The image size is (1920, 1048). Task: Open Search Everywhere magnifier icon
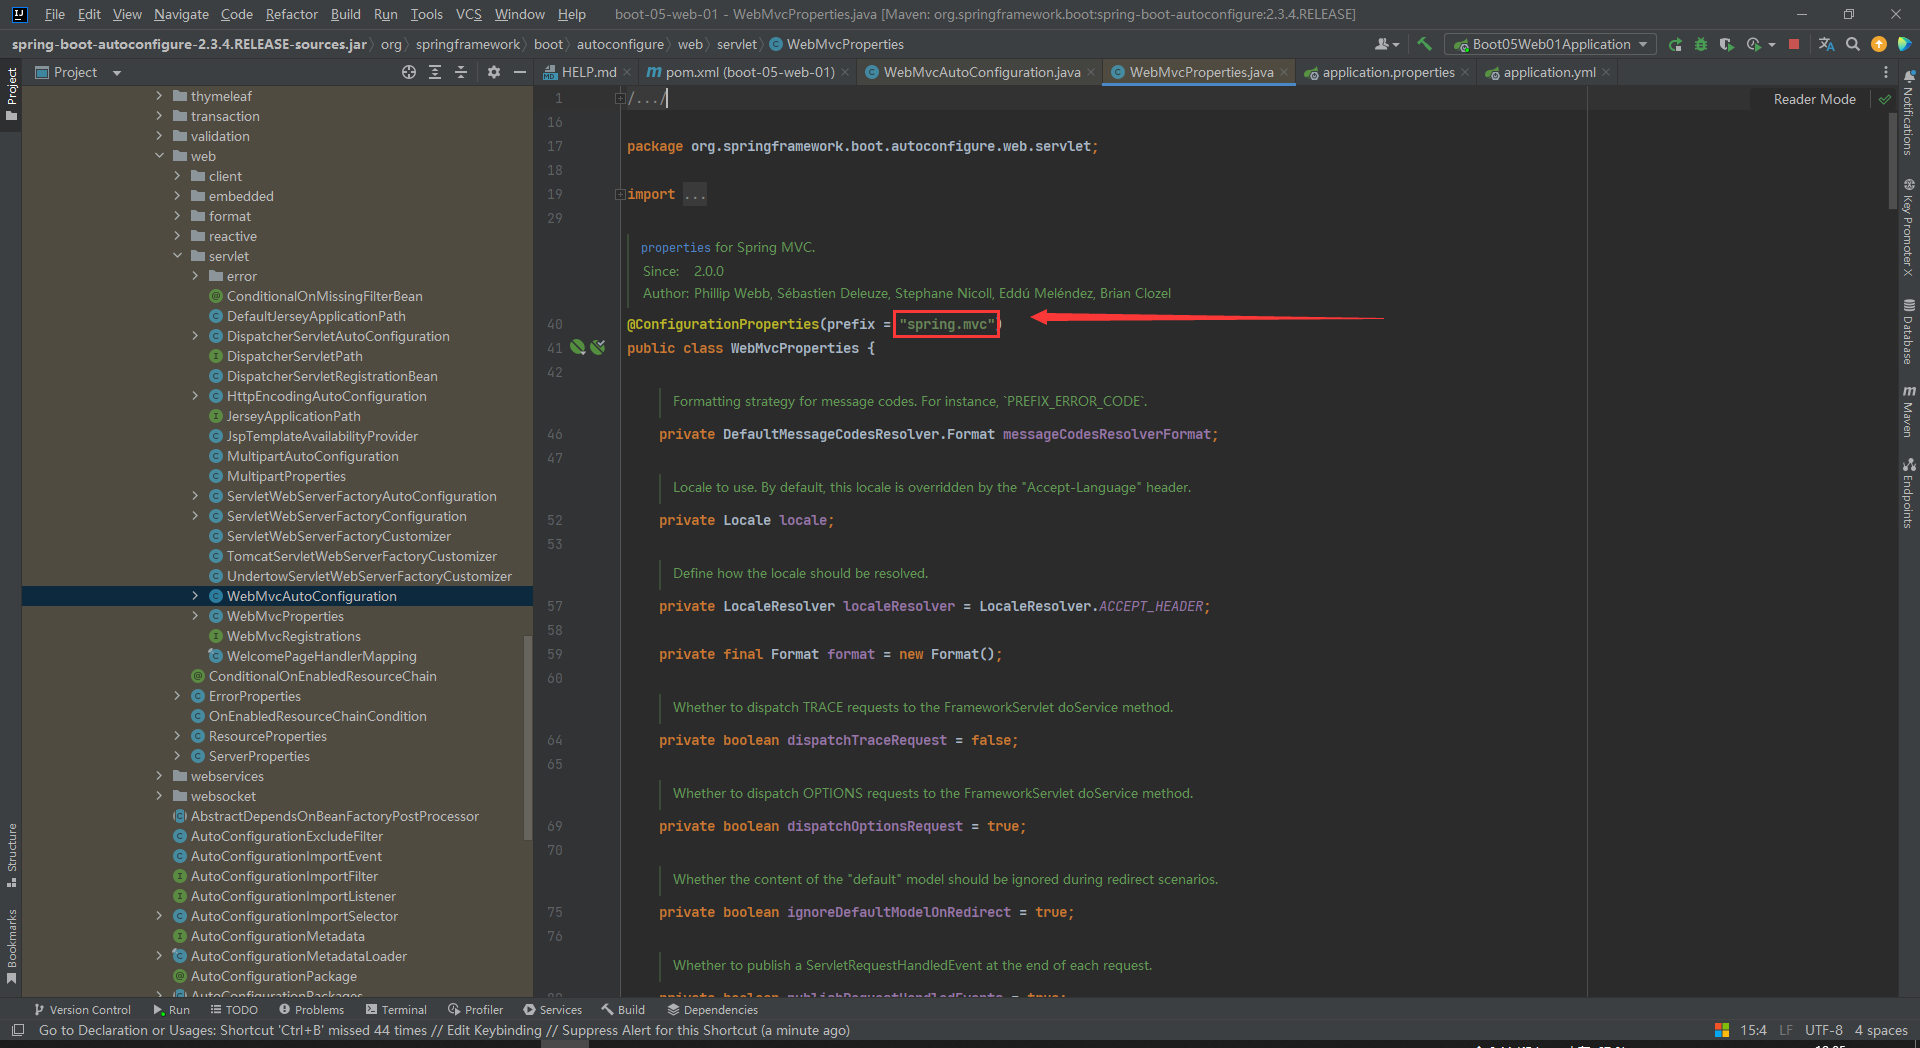point(1853,44)
